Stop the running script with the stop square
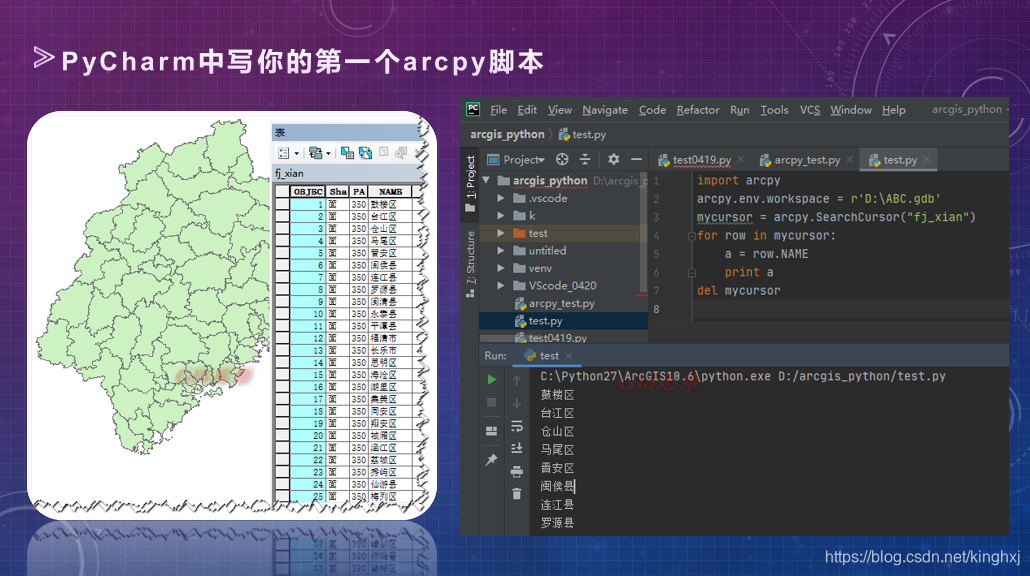Image resolution: width=1030 pixels, height=576 pixels. click(x=490, y=400)
